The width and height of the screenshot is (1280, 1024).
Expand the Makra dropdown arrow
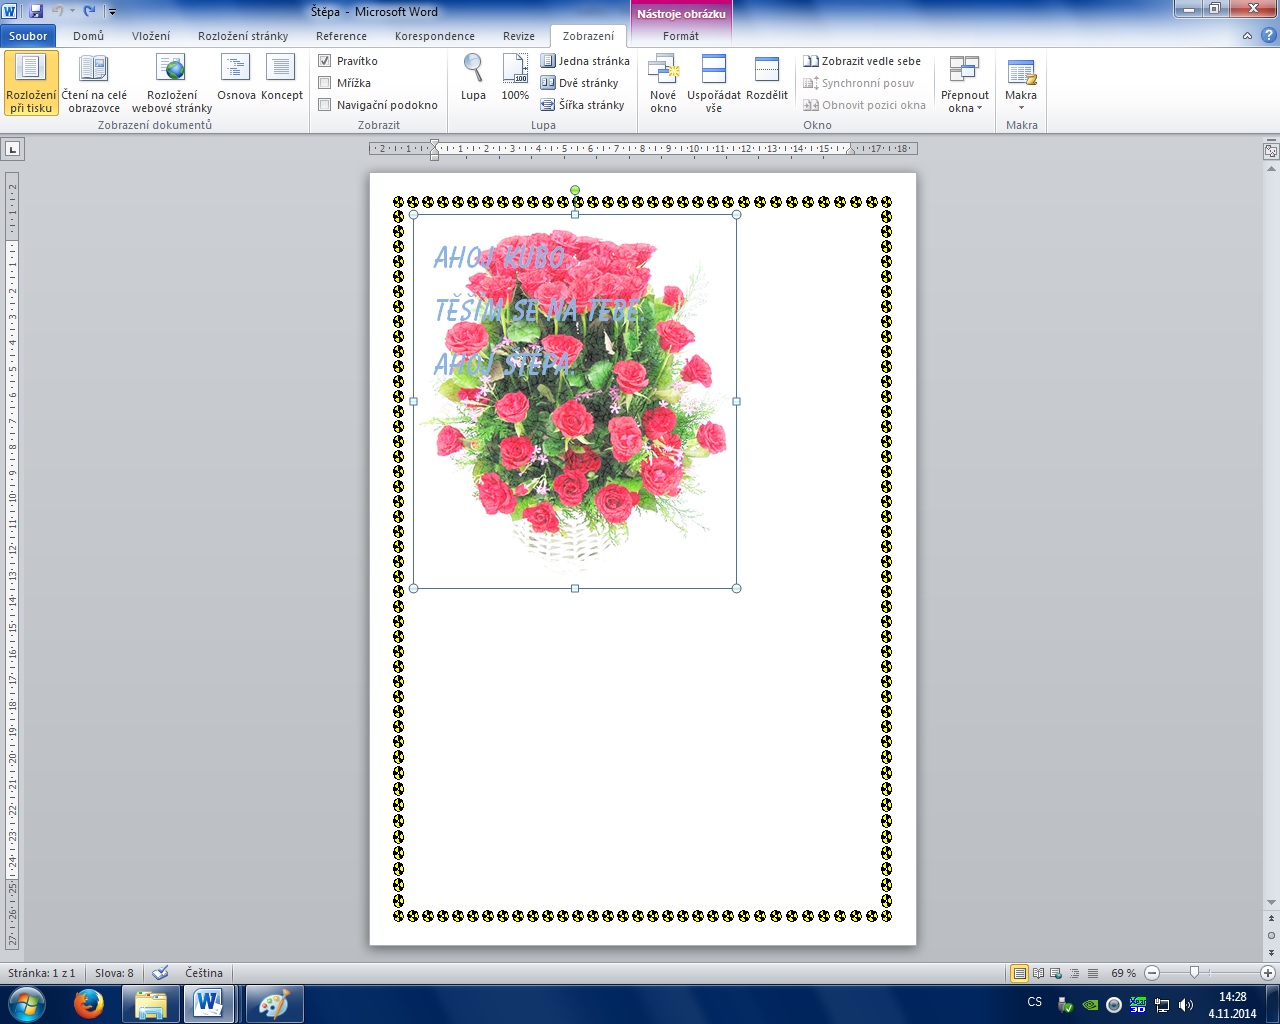tap(1021, 108)
